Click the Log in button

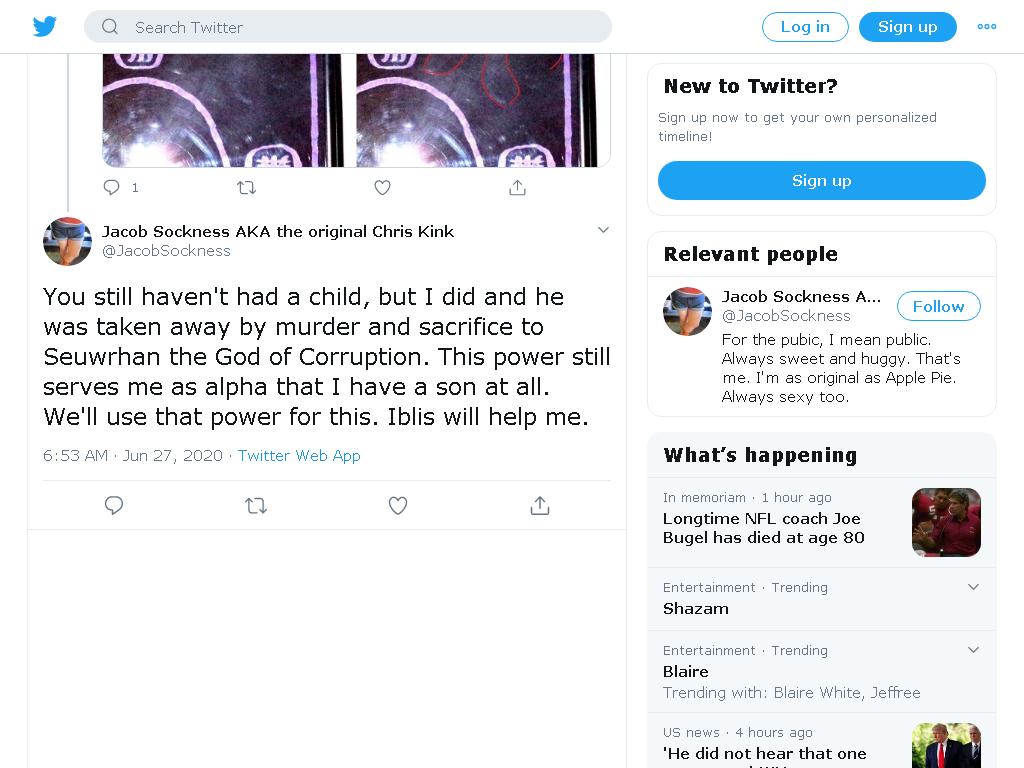coord(805,27)
